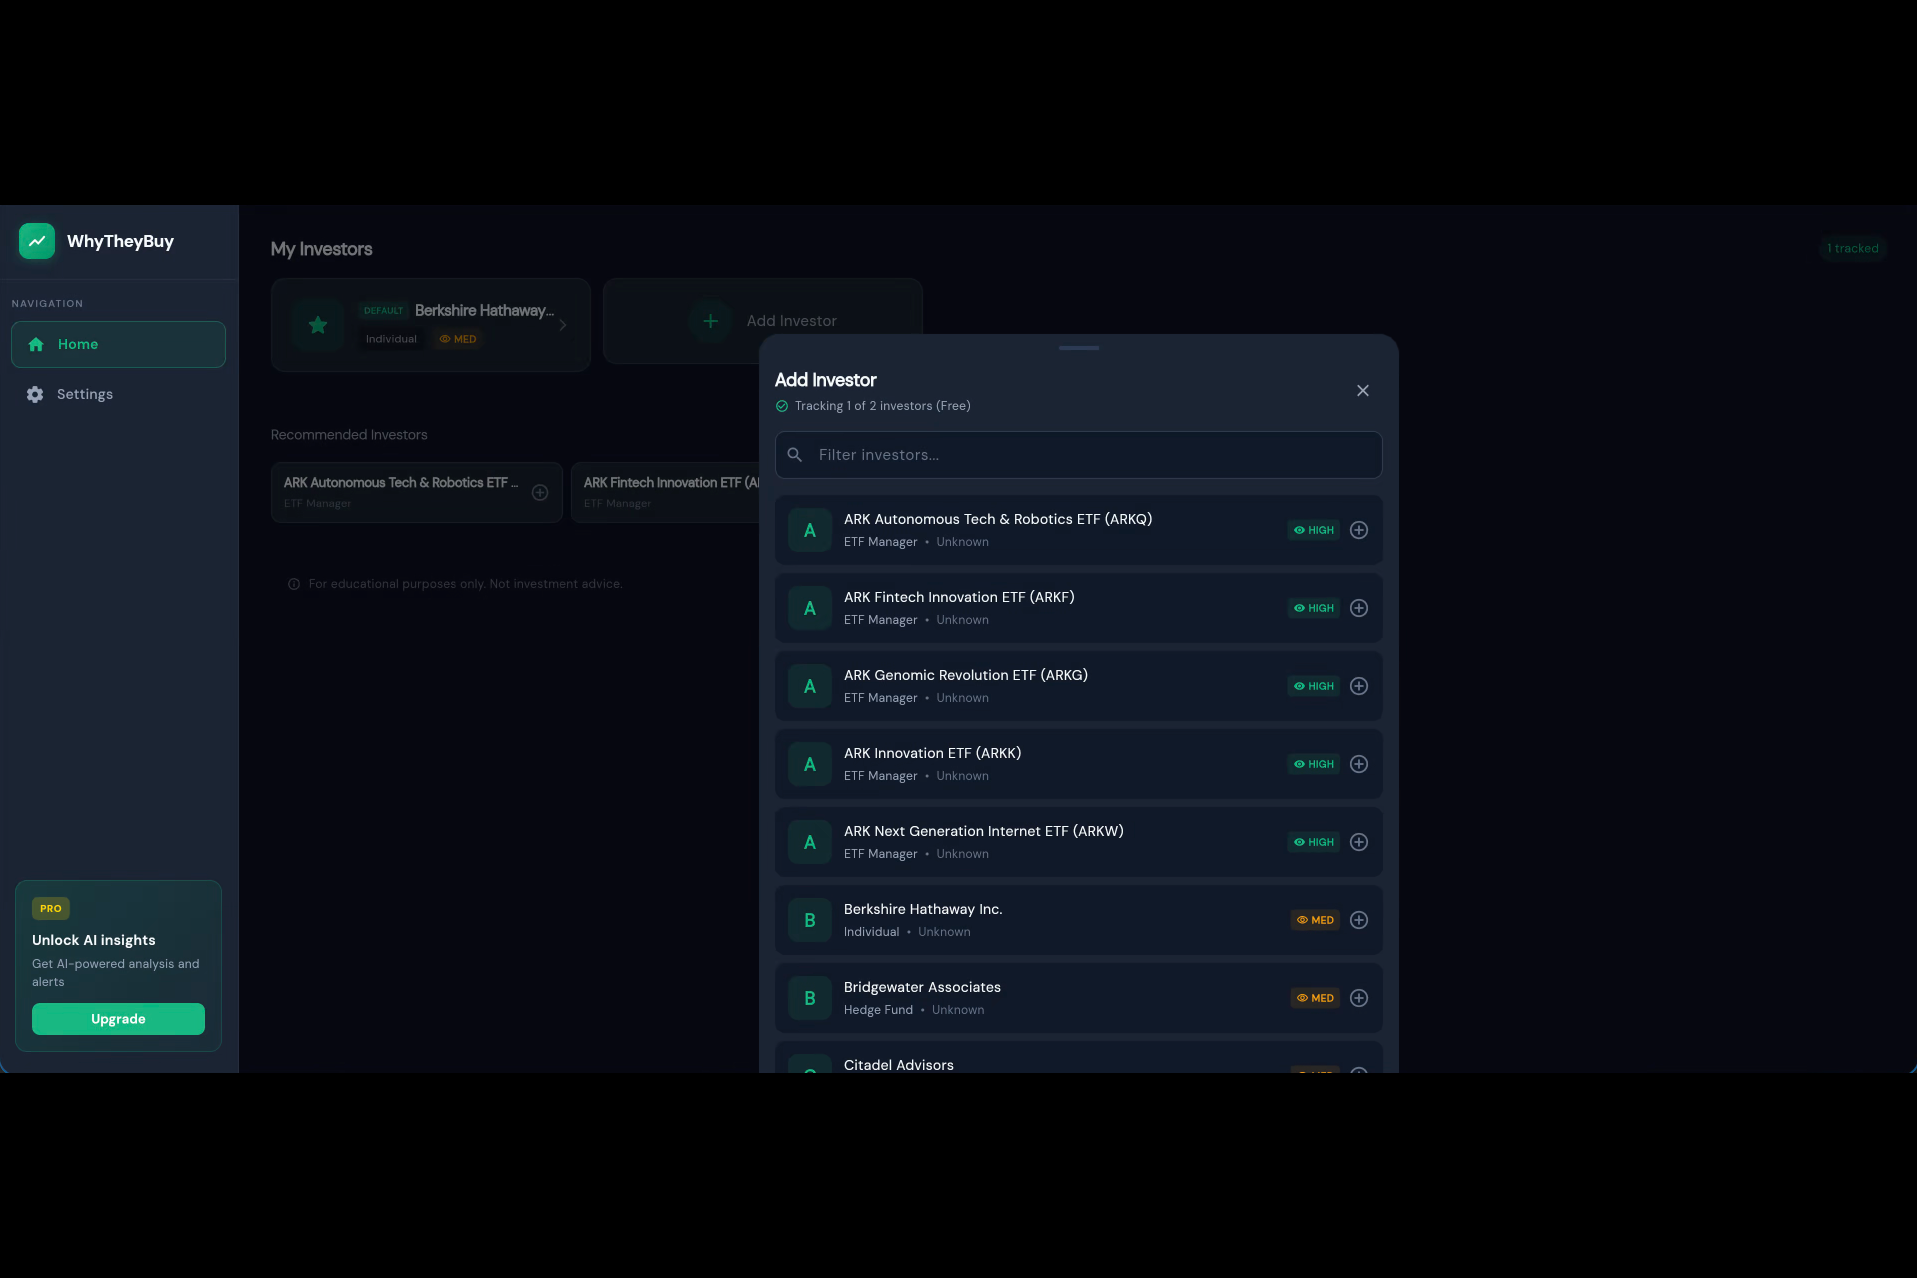Click the A avatar of ARK Fintech row
This screenshot has width=1917, height=1278.
tap(809, 608)
